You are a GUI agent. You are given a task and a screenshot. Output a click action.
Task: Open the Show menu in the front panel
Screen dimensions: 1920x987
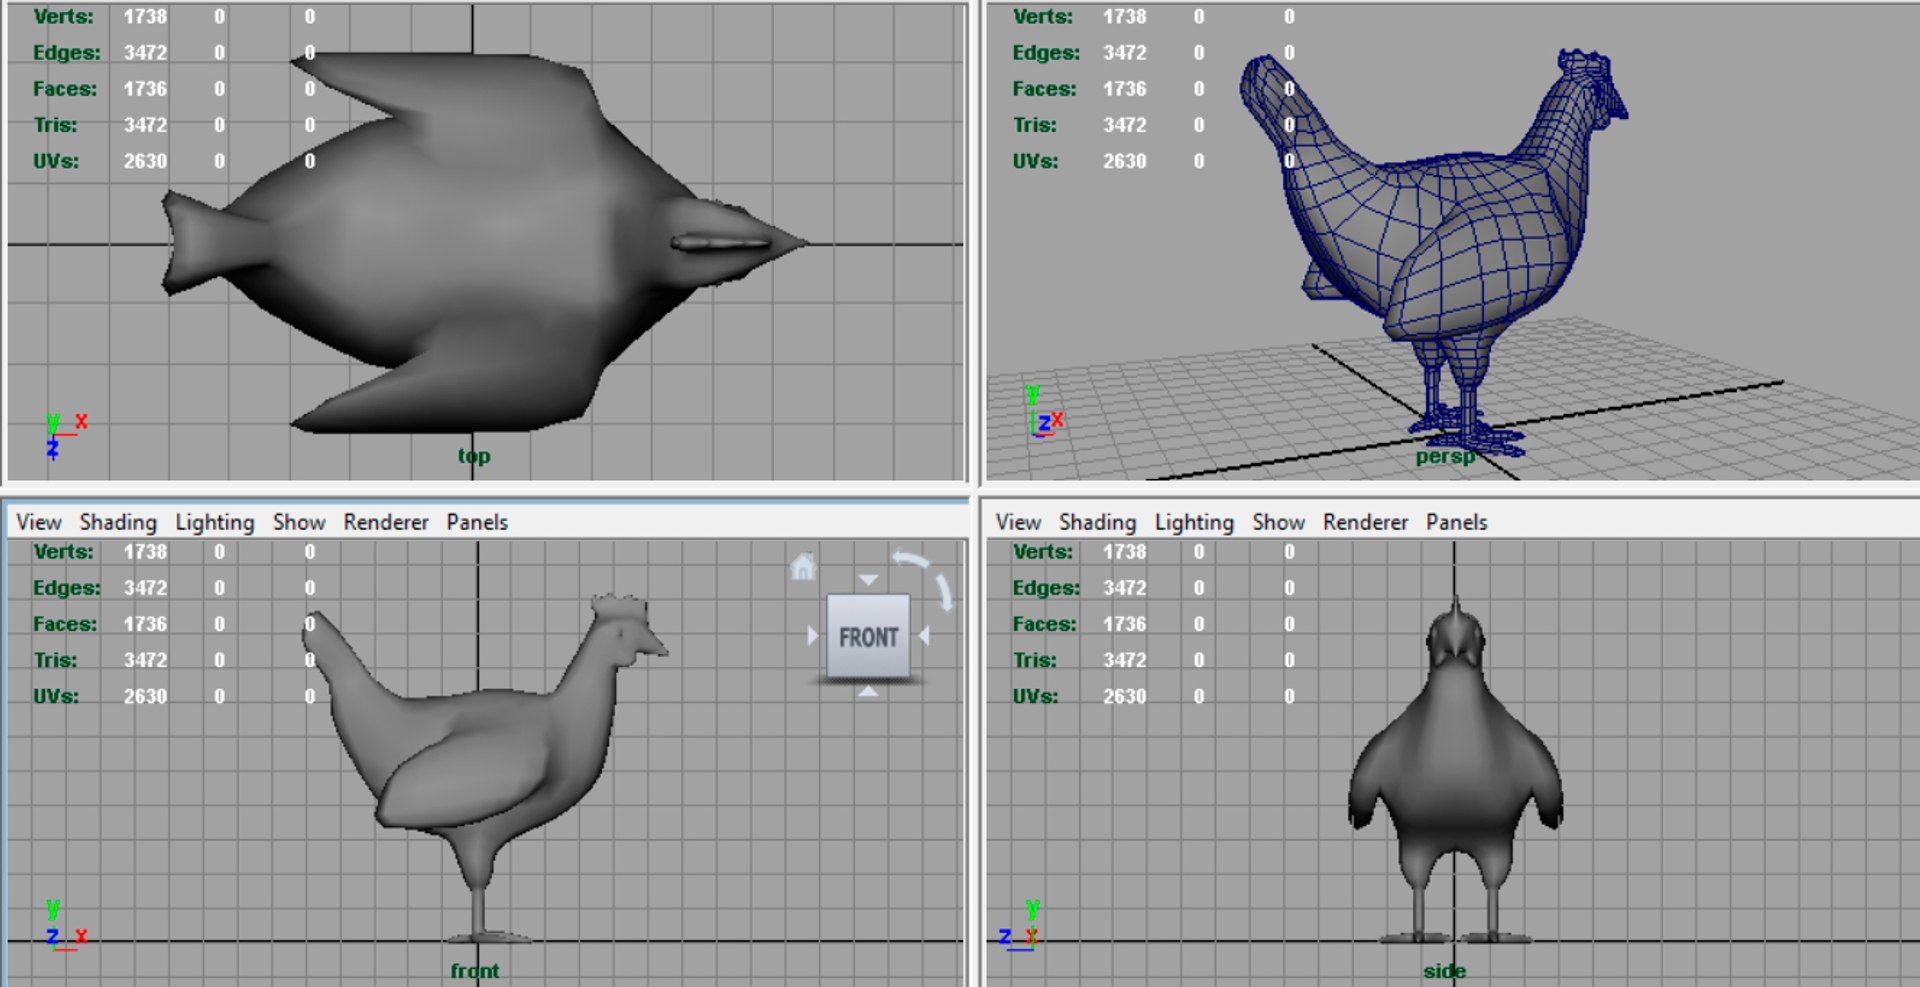(299, 522)
